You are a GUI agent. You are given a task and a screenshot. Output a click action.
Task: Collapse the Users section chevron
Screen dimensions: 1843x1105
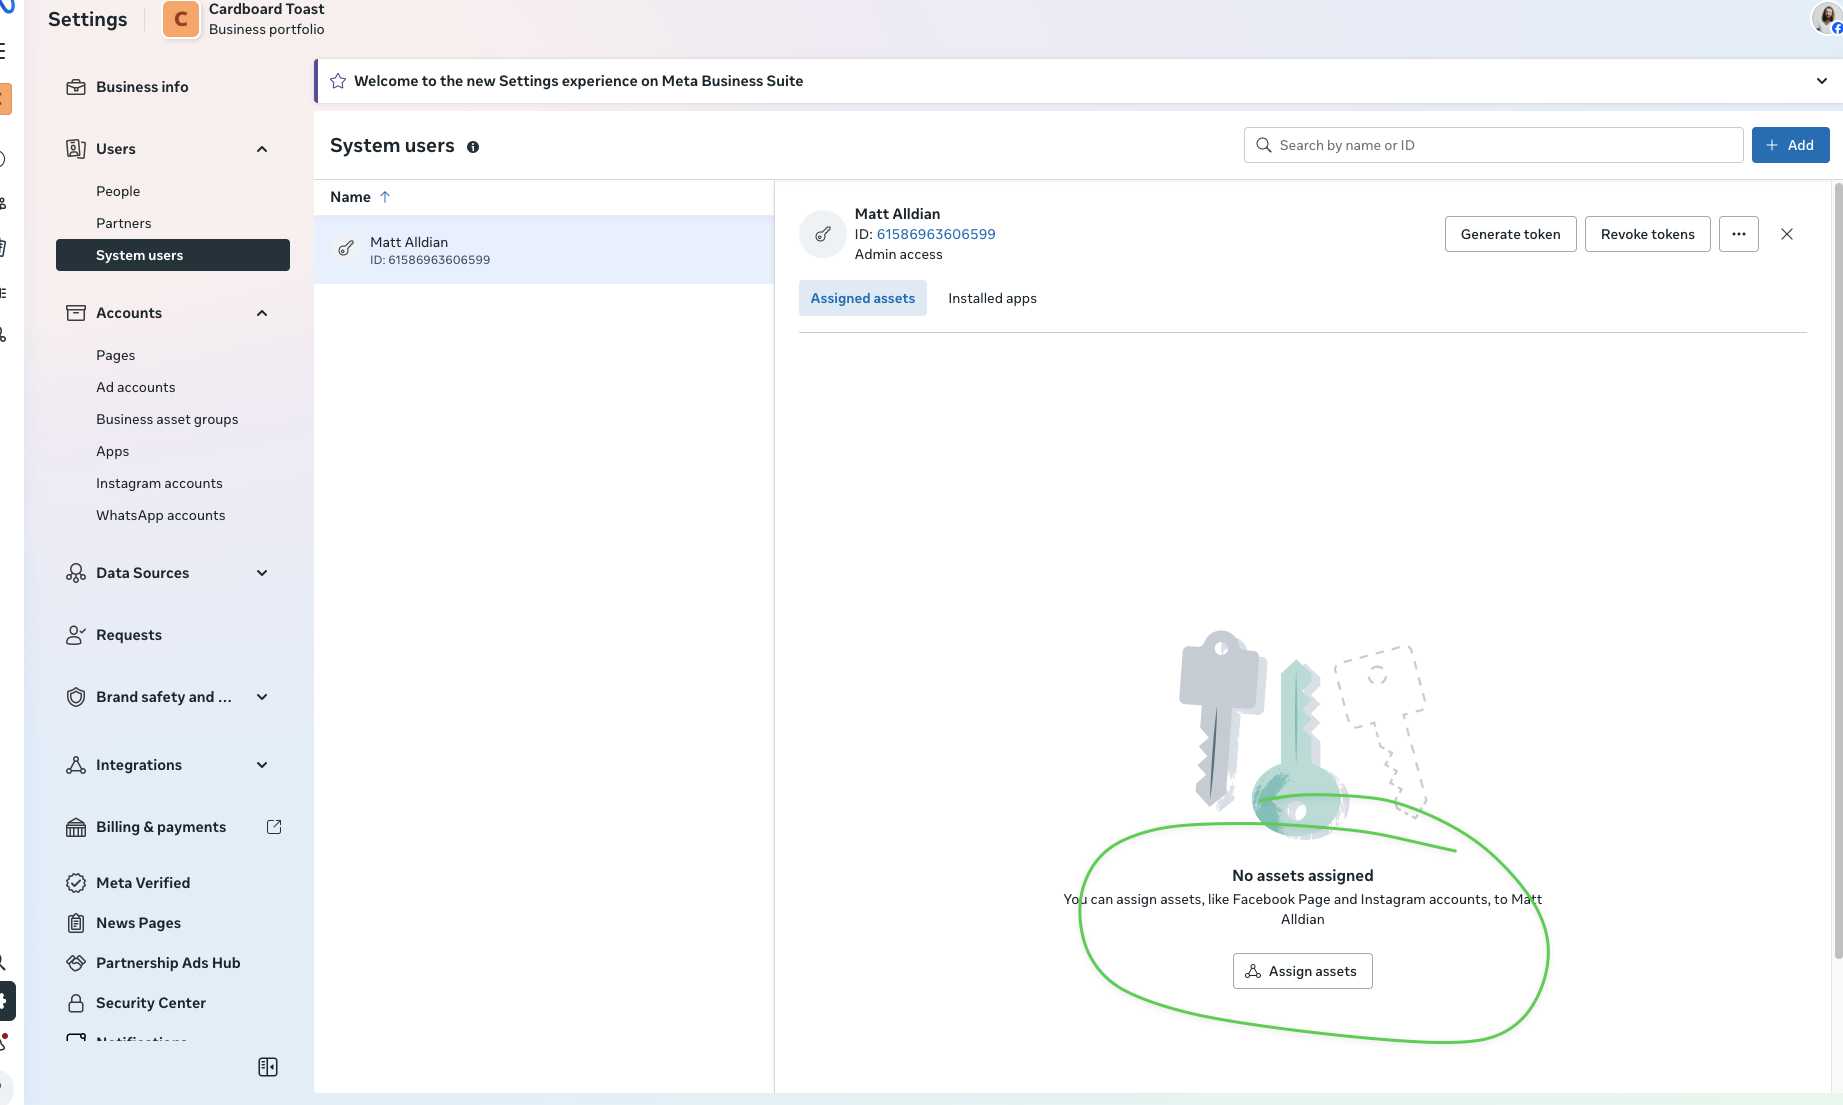tap(262, 149)
